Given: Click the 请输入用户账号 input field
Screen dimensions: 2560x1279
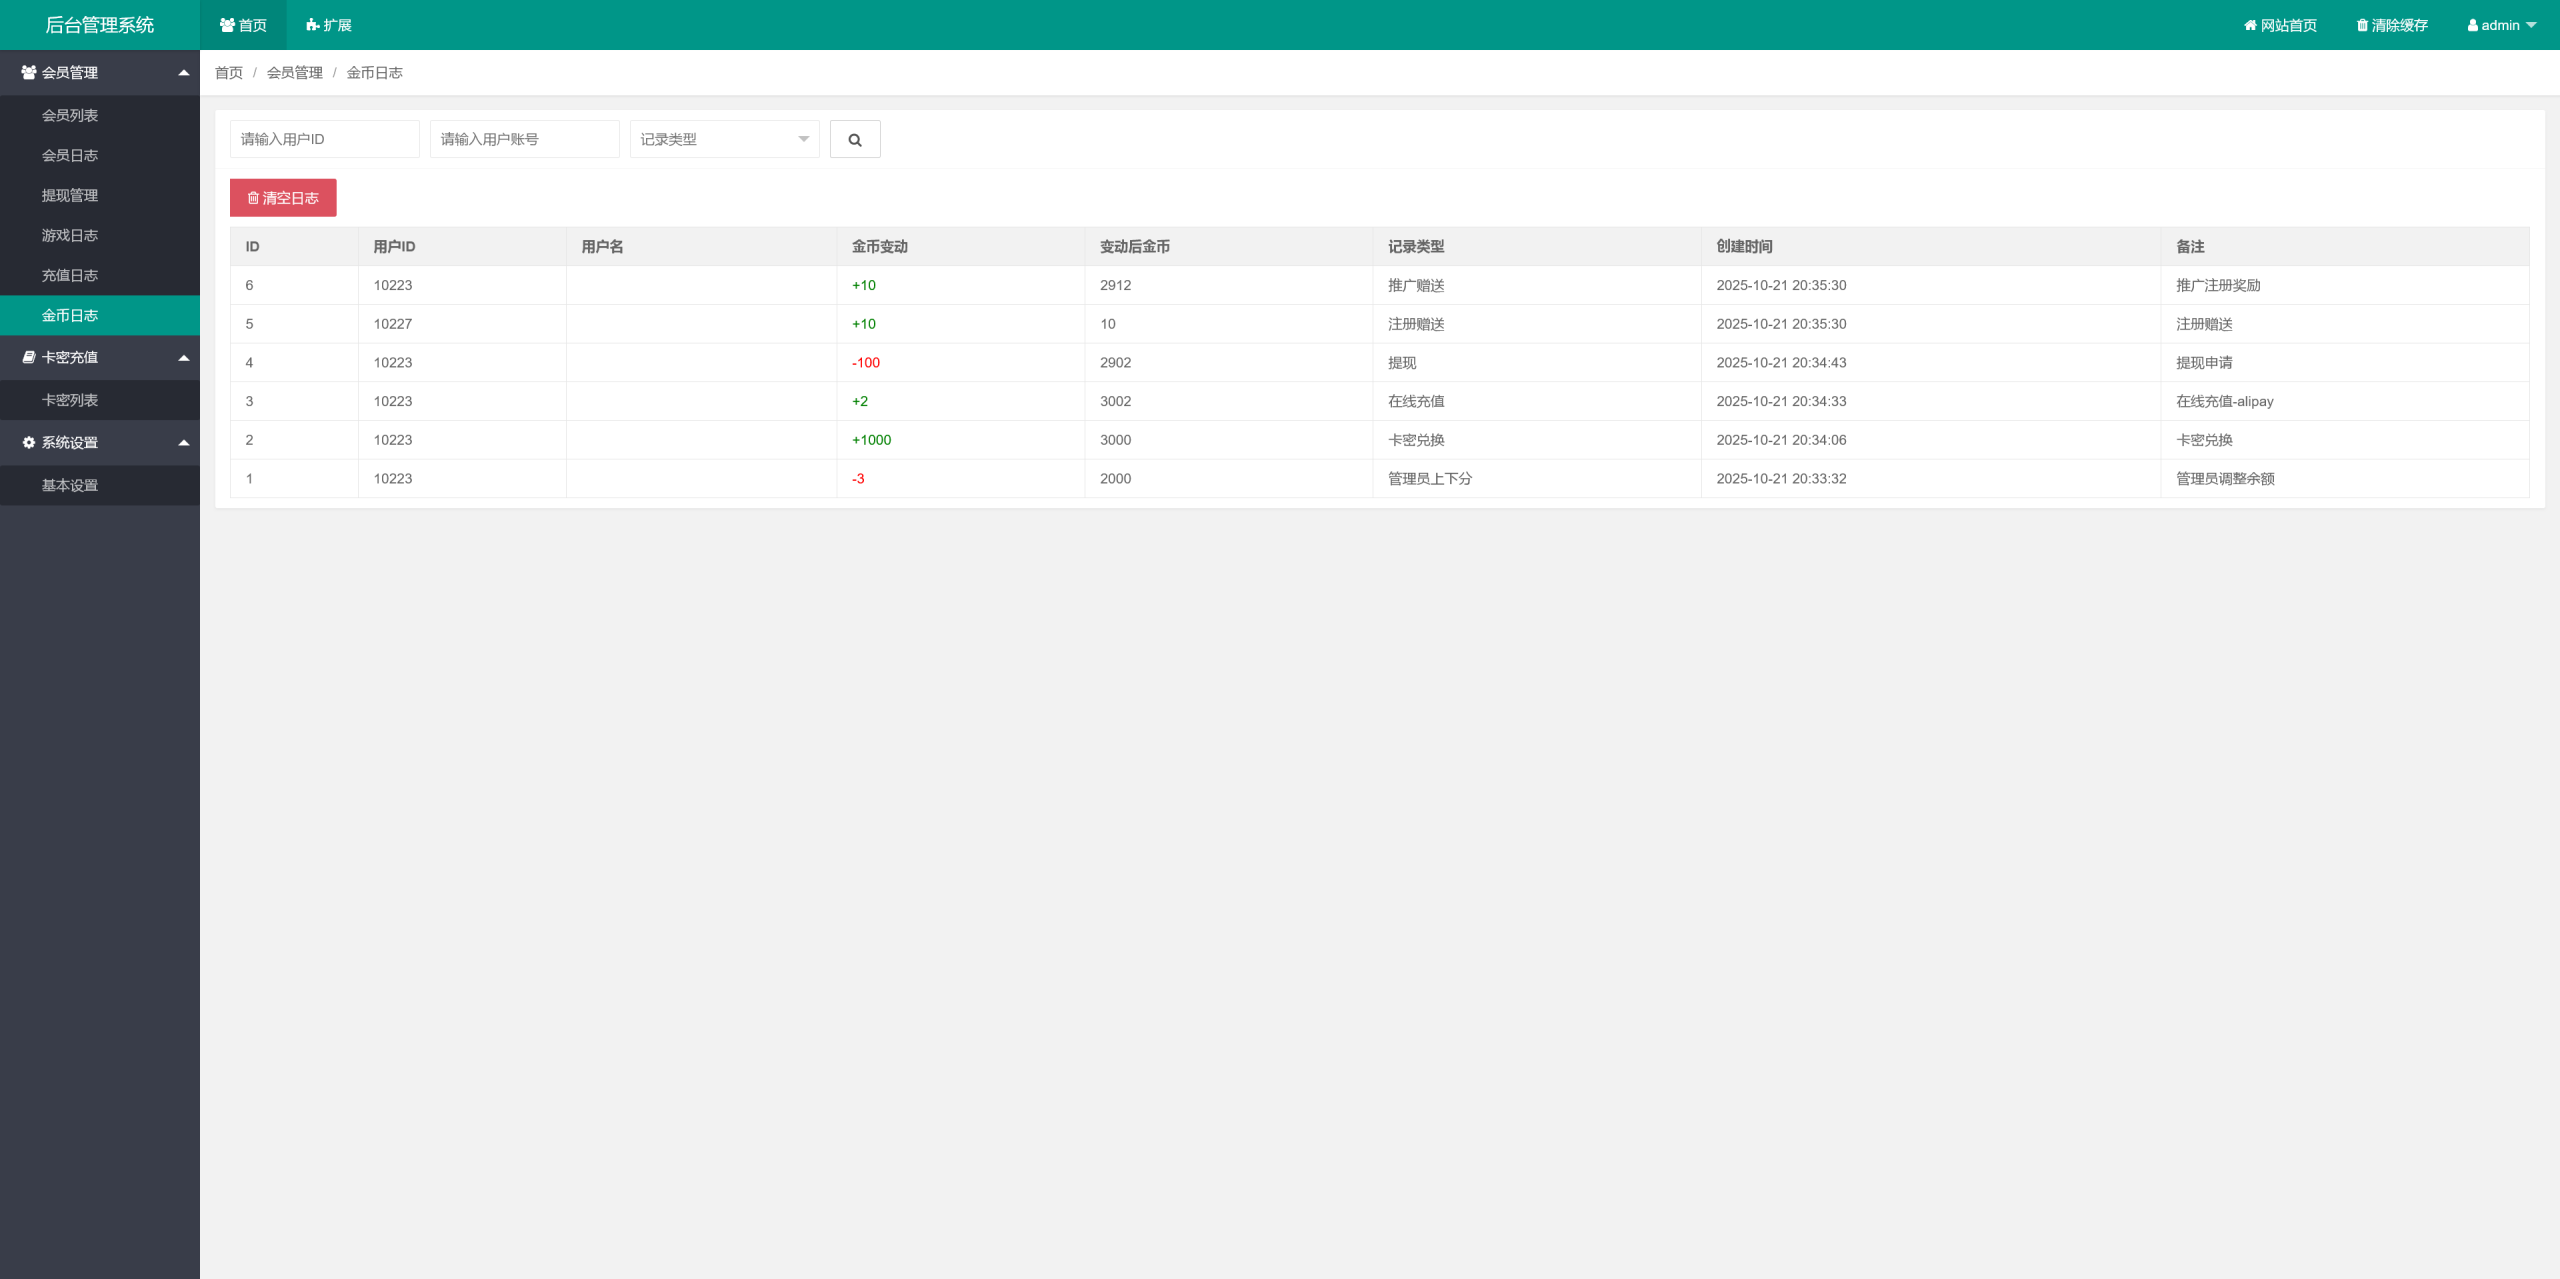Looking at the screenshot, I should pyautogui.click(x=524, y=139).
